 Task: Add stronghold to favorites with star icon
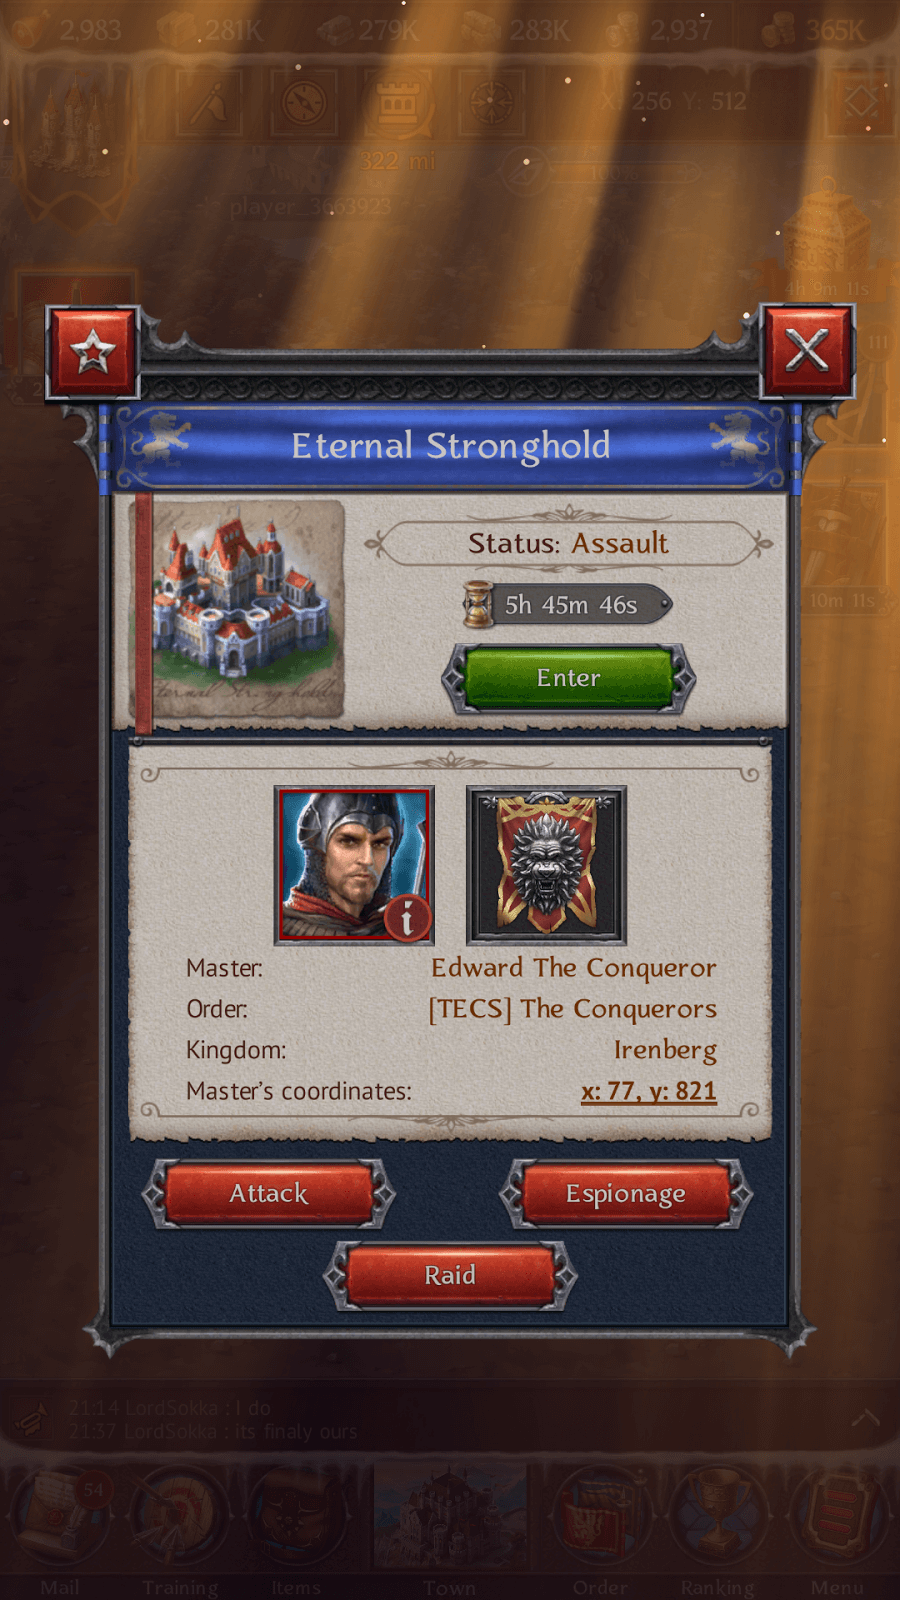pyautogui.click(x=92, y=352)
